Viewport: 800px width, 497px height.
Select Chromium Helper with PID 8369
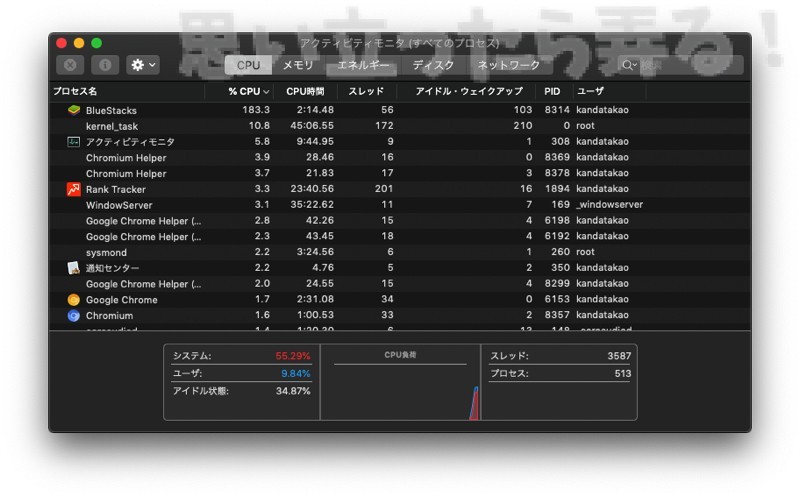[399, 157]
